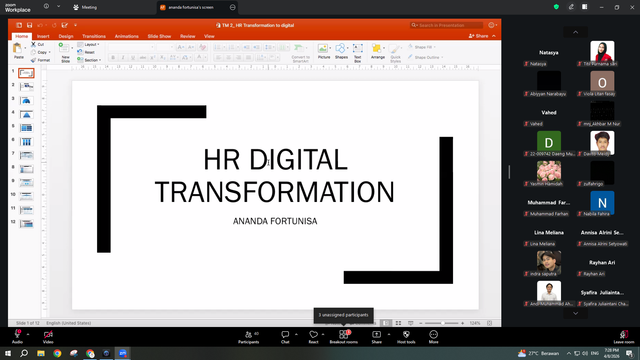Viewport: 640px width, 360px height.
Task: Open the Copy dropdown arrow
Action: [49, 52]
